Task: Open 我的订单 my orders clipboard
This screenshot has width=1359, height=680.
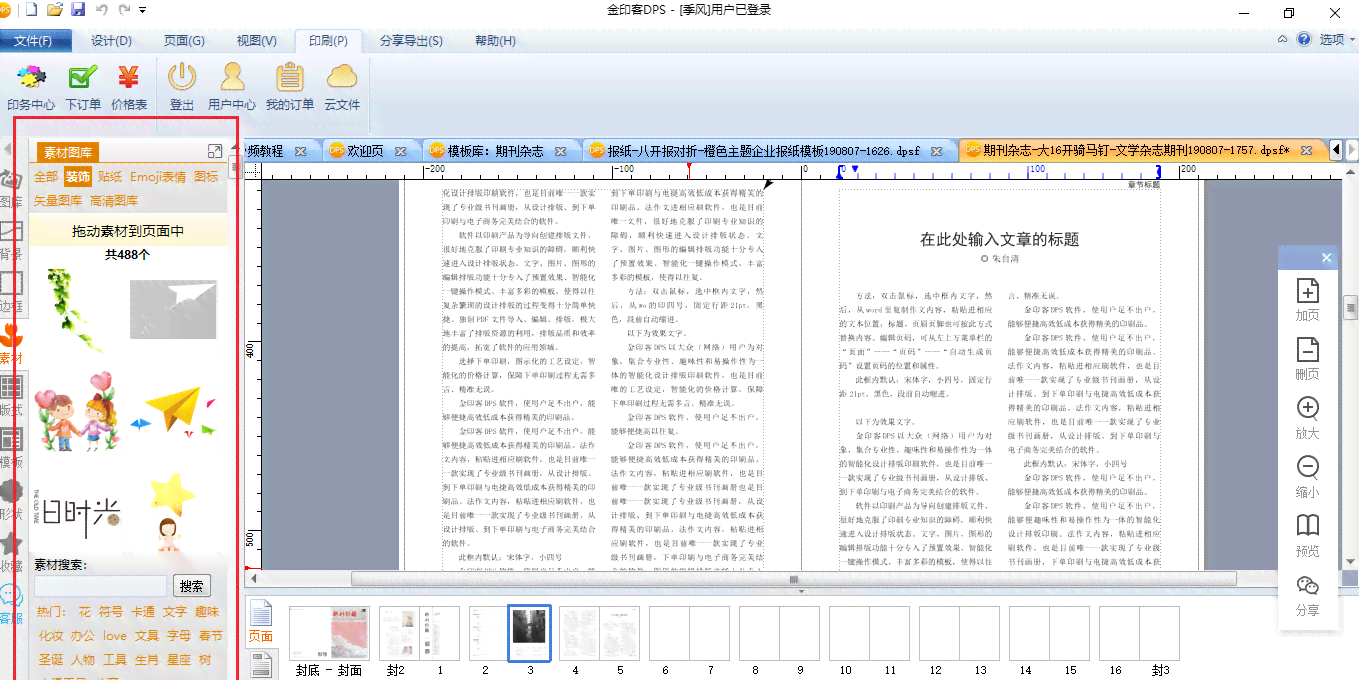Action: tap(290, 87)
